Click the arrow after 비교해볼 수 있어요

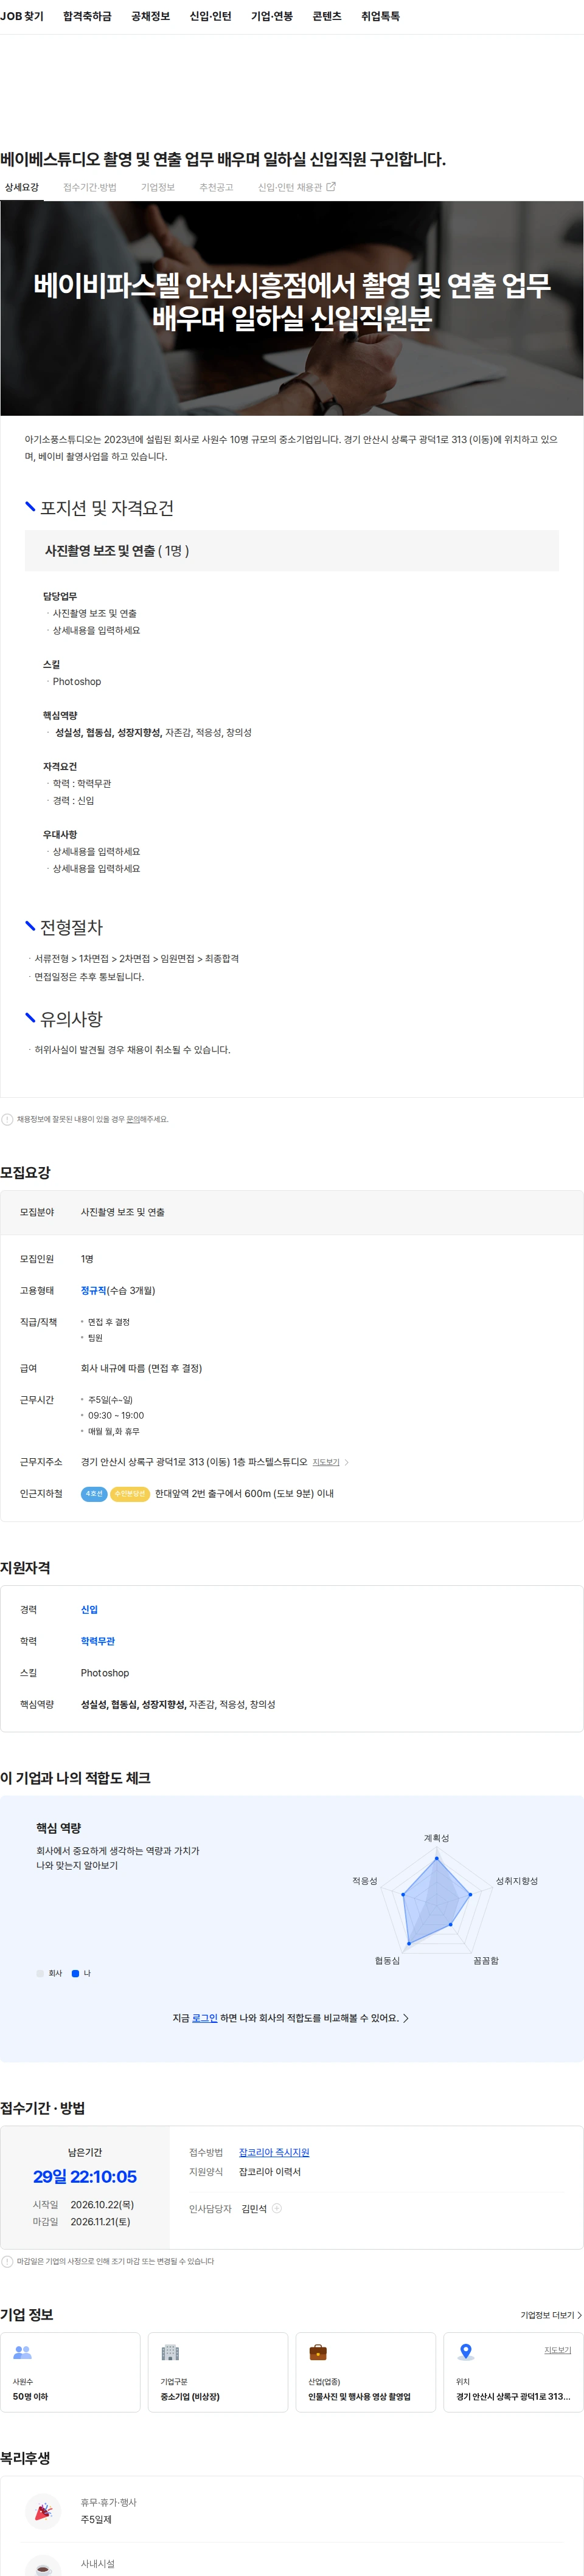(405, 2018)
